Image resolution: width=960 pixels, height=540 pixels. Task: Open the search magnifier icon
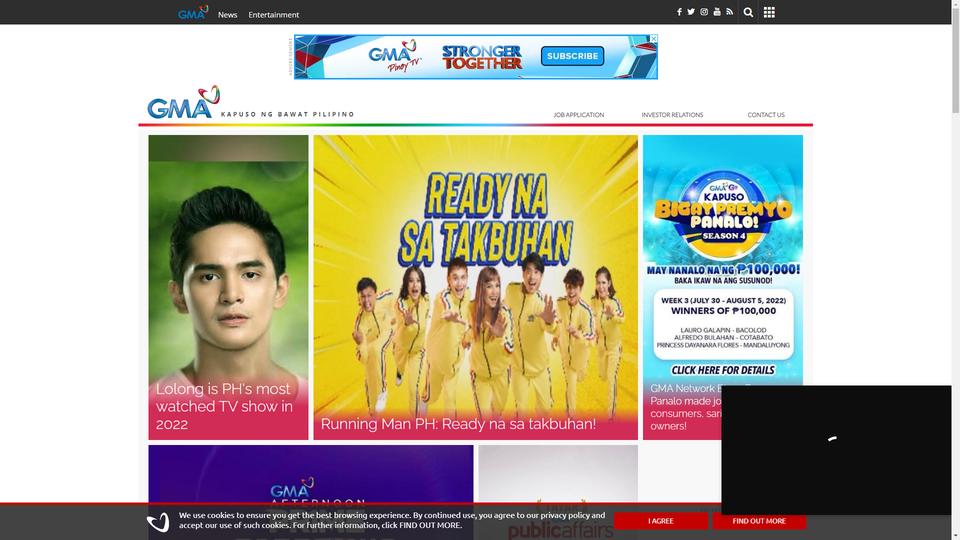coord(748,12)
